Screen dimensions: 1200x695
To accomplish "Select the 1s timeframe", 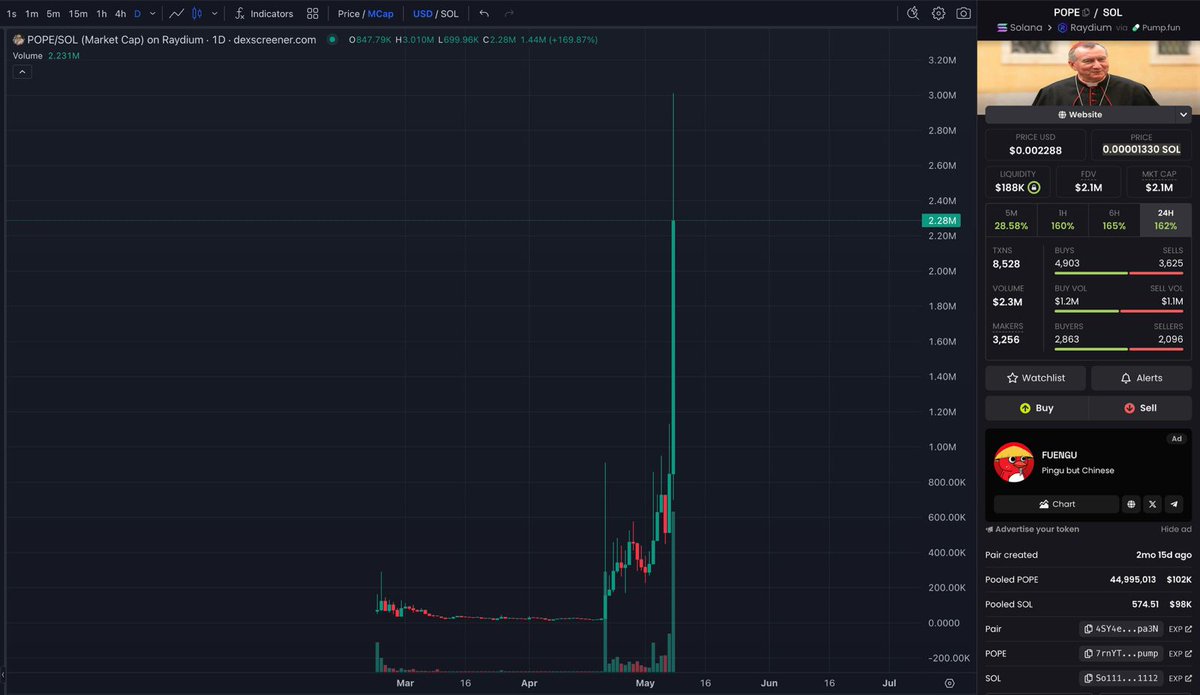I will tap(12, 14).
